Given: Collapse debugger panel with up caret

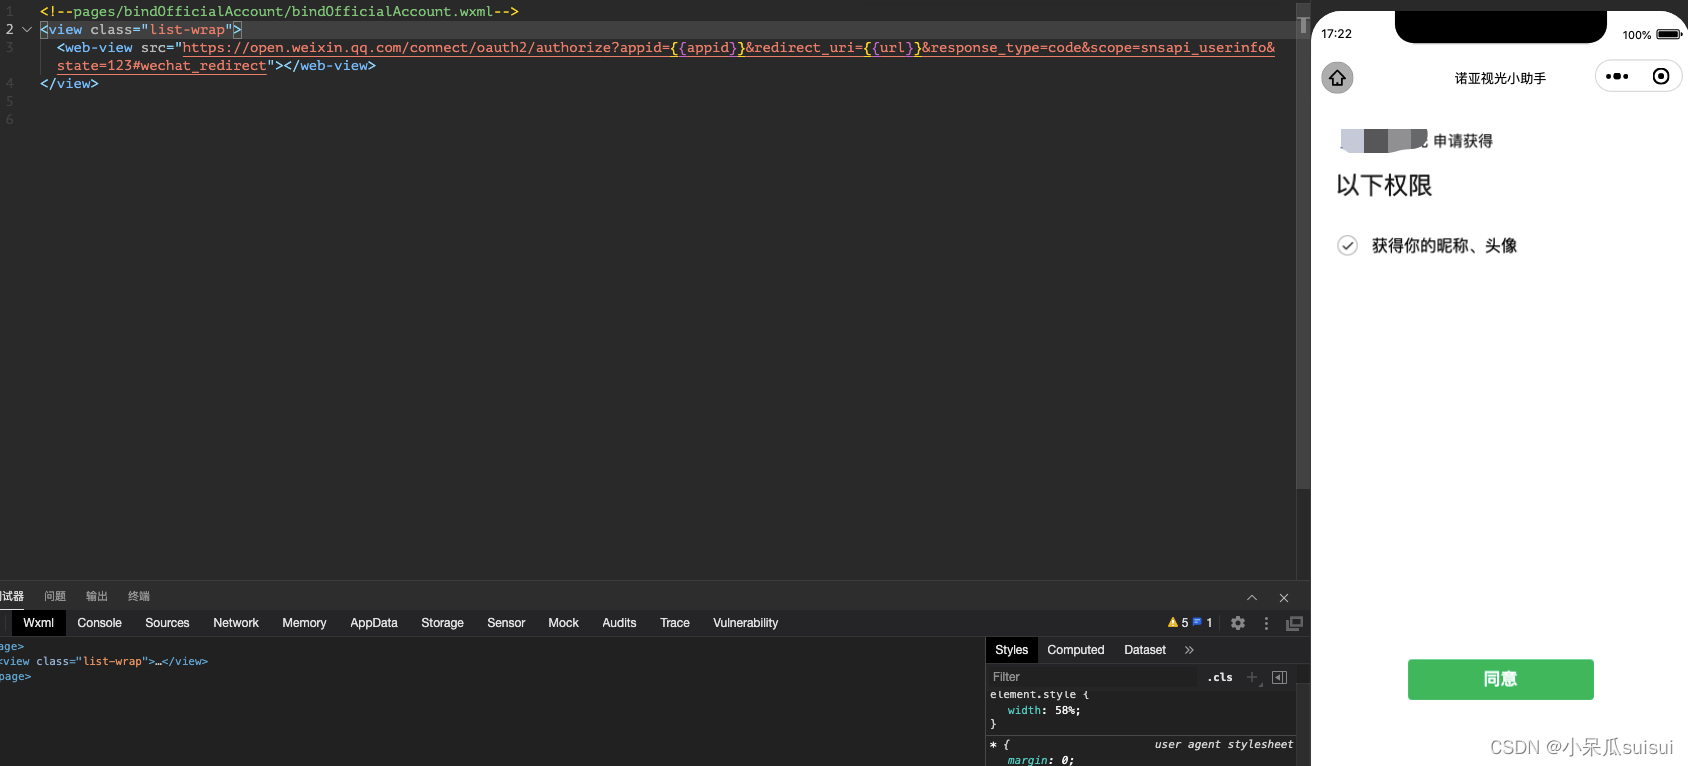Looking at the screenshot, I should click(x=1252, y=597).
